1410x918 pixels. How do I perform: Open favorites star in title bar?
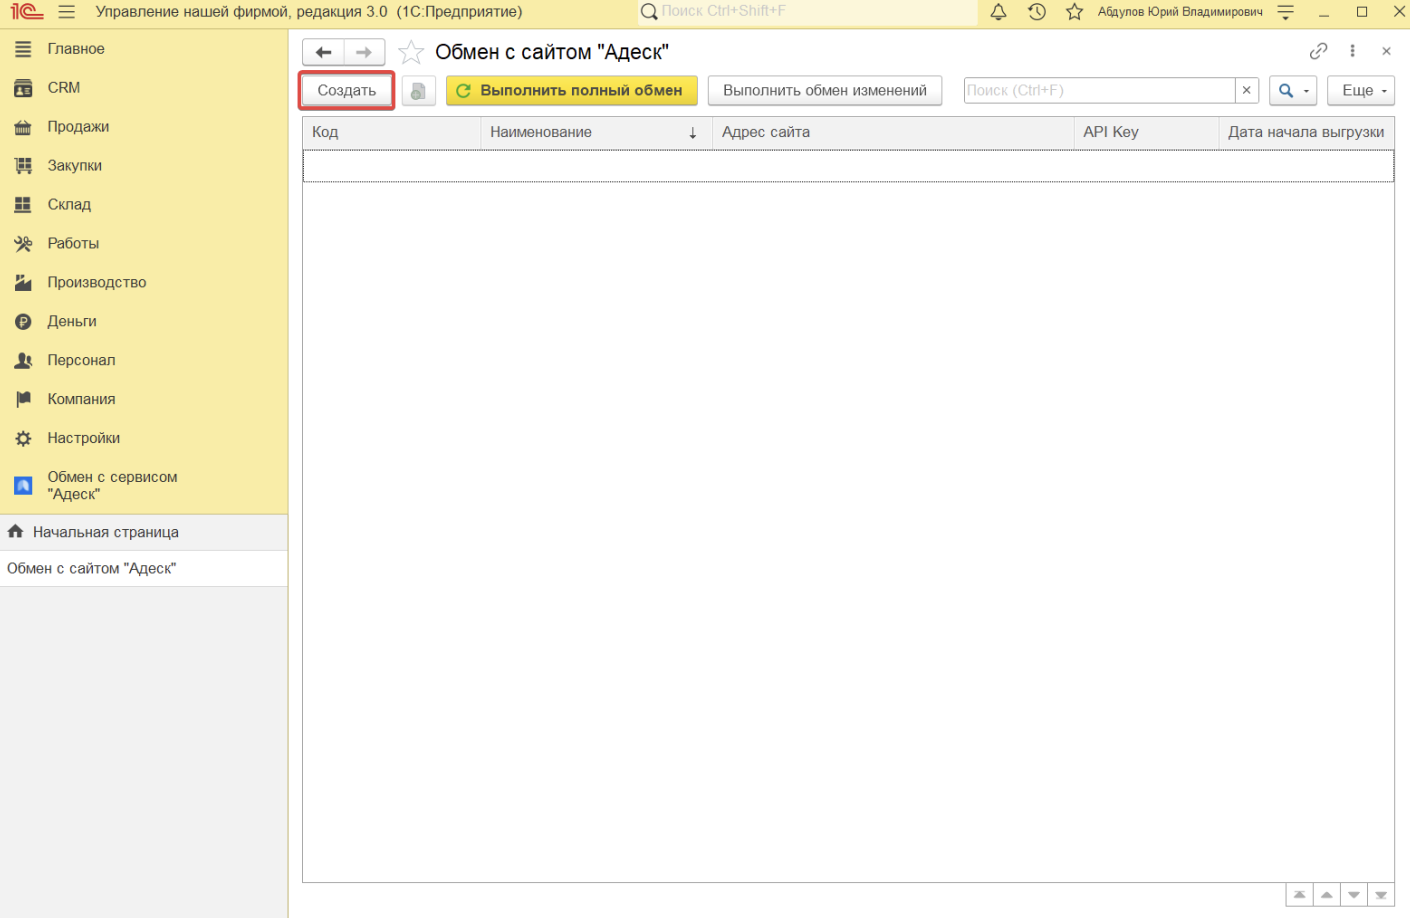(x=1075, y=12)
